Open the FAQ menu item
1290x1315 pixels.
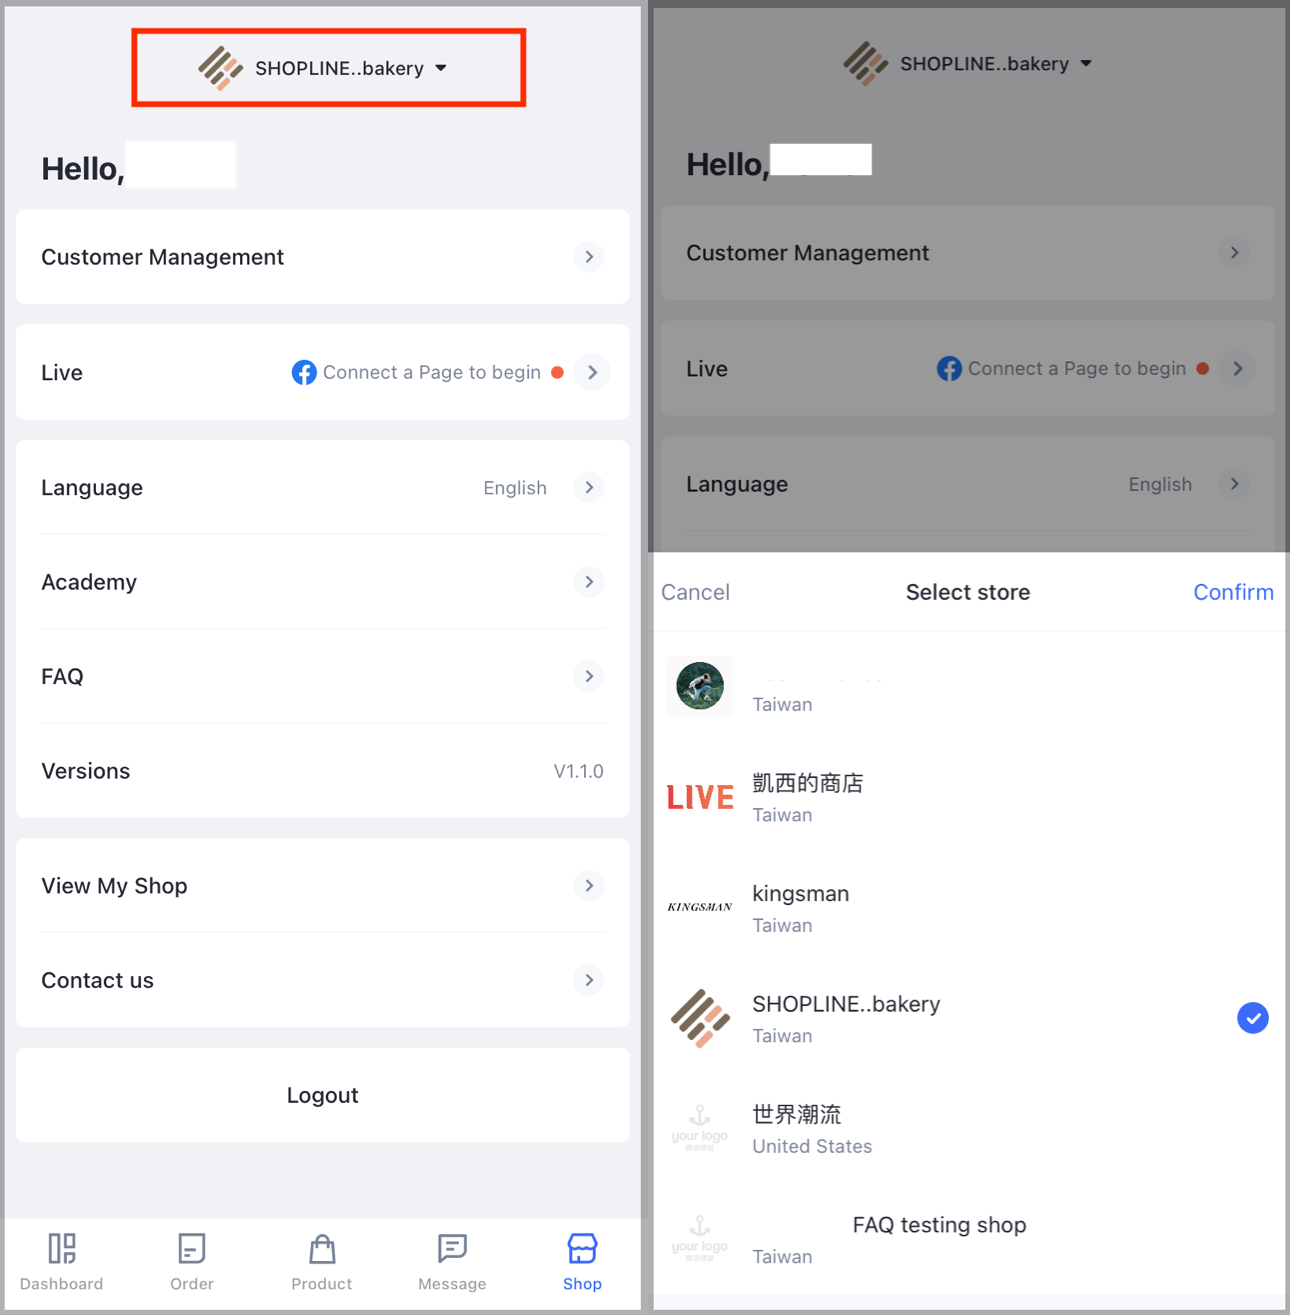click(323, 676)
